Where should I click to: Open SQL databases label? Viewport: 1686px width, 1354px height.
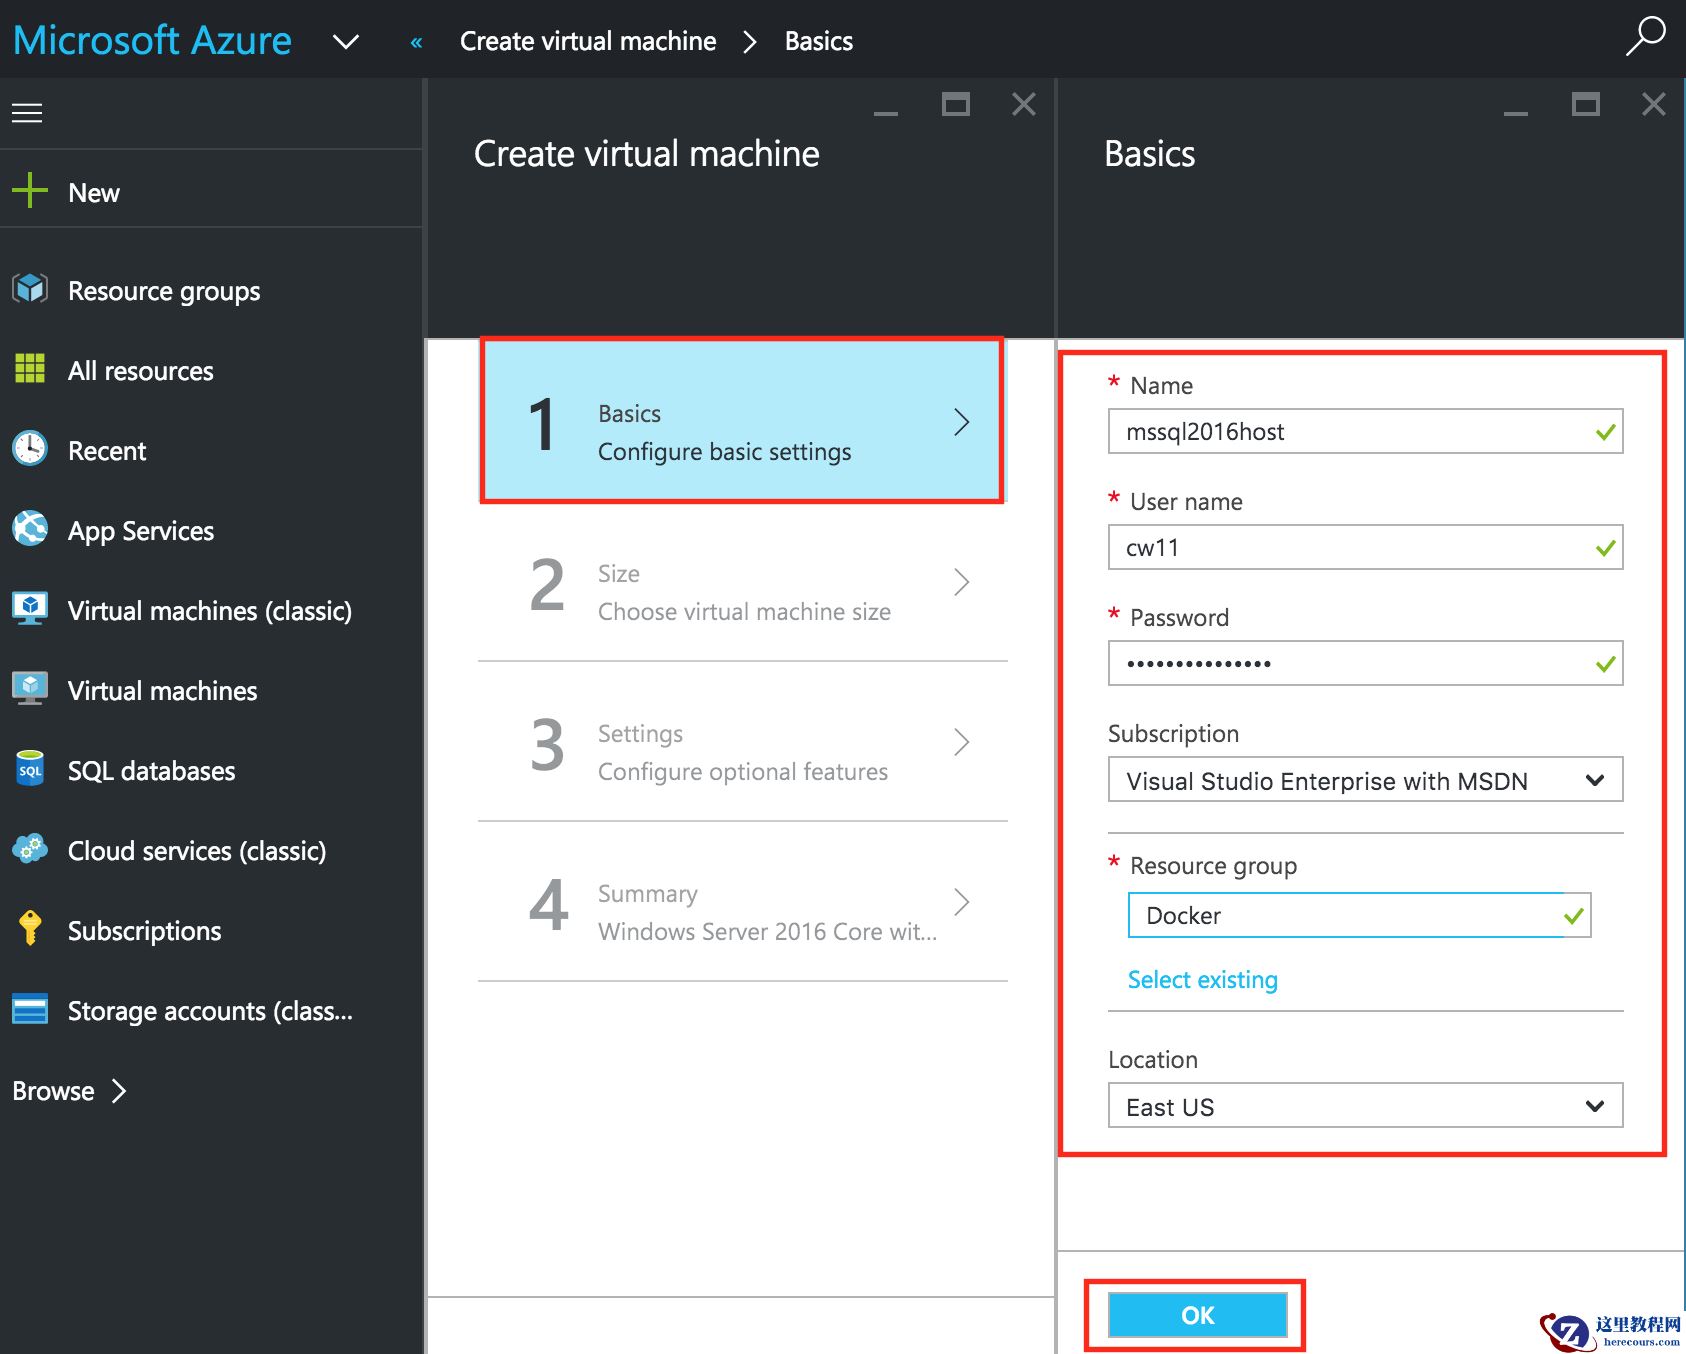[152, 771]
